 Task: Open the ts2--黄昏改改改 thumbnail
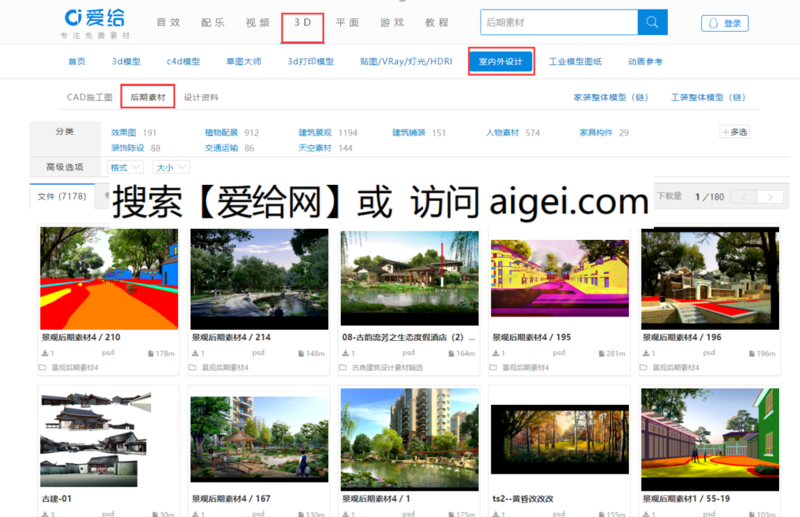(x=560, y=439)
